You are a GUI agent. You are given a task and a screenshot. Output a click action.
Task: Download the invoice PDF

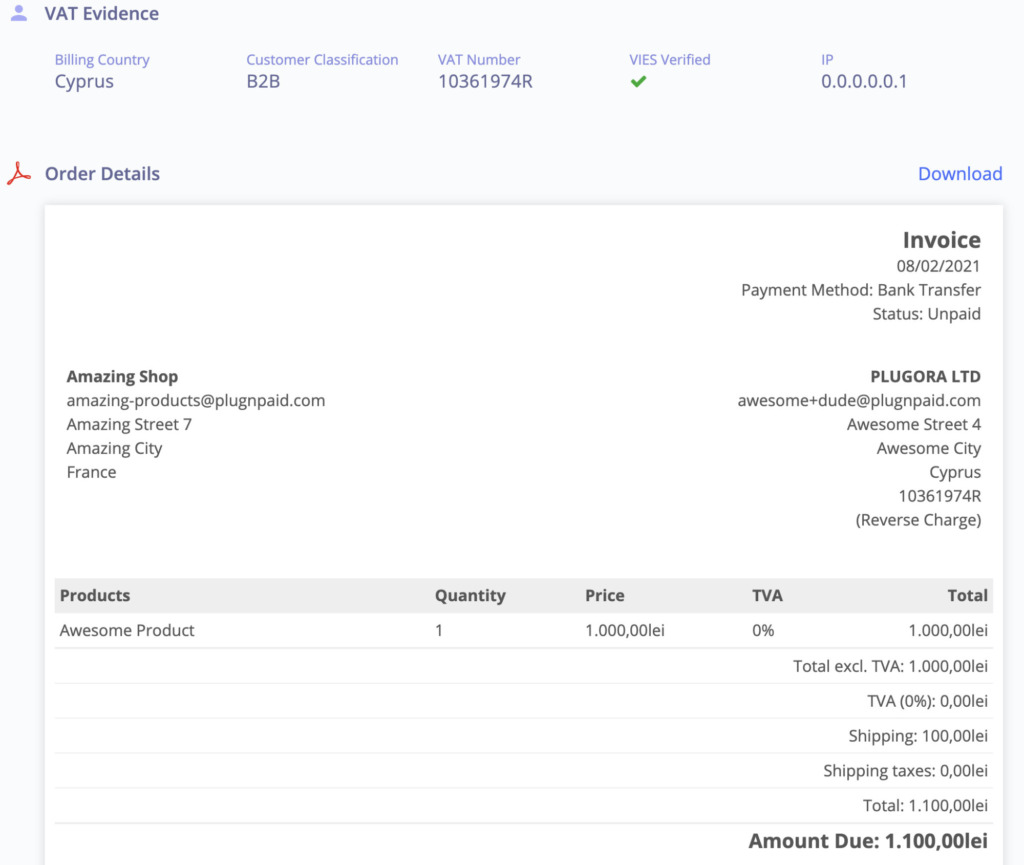pyautogui.click(x=959, y=174)
